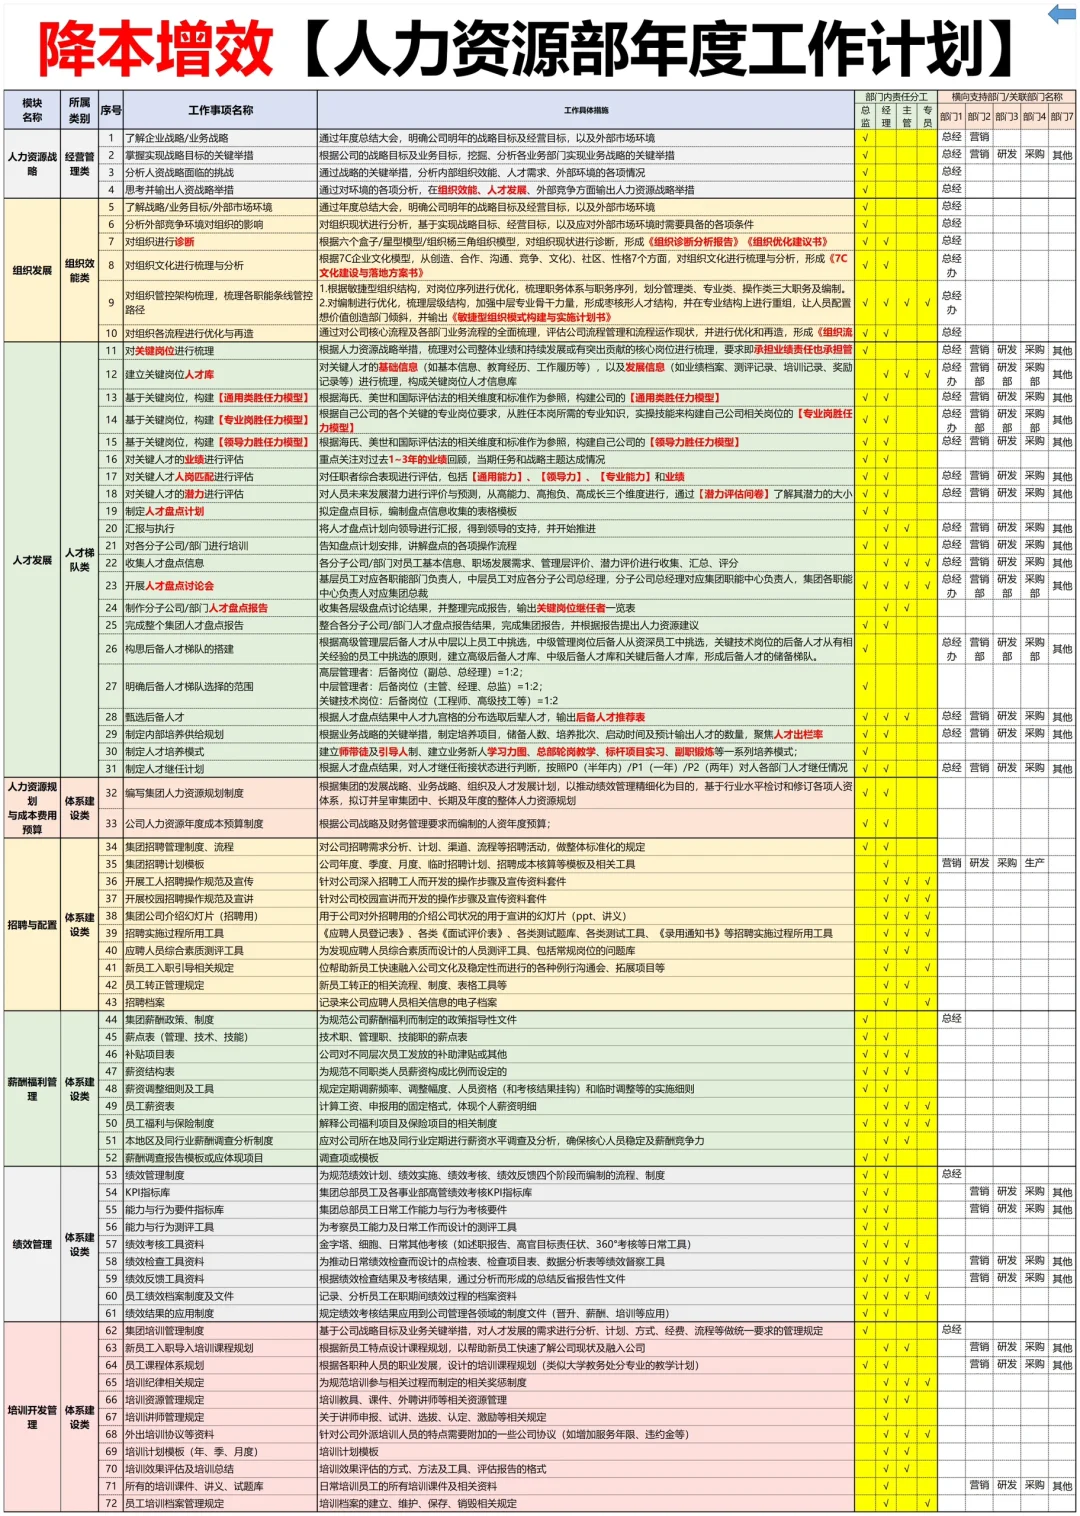The image size is (1080, 1516).
Task: Select the cell 掌握实现战略目标的关键举措
Action: [220, 155]
